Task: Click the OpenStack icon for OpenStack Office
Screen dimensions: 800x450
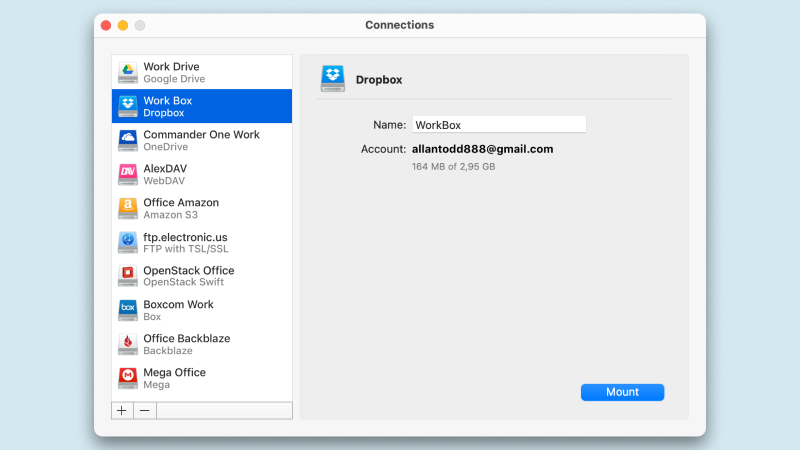Action: [128, 276]
